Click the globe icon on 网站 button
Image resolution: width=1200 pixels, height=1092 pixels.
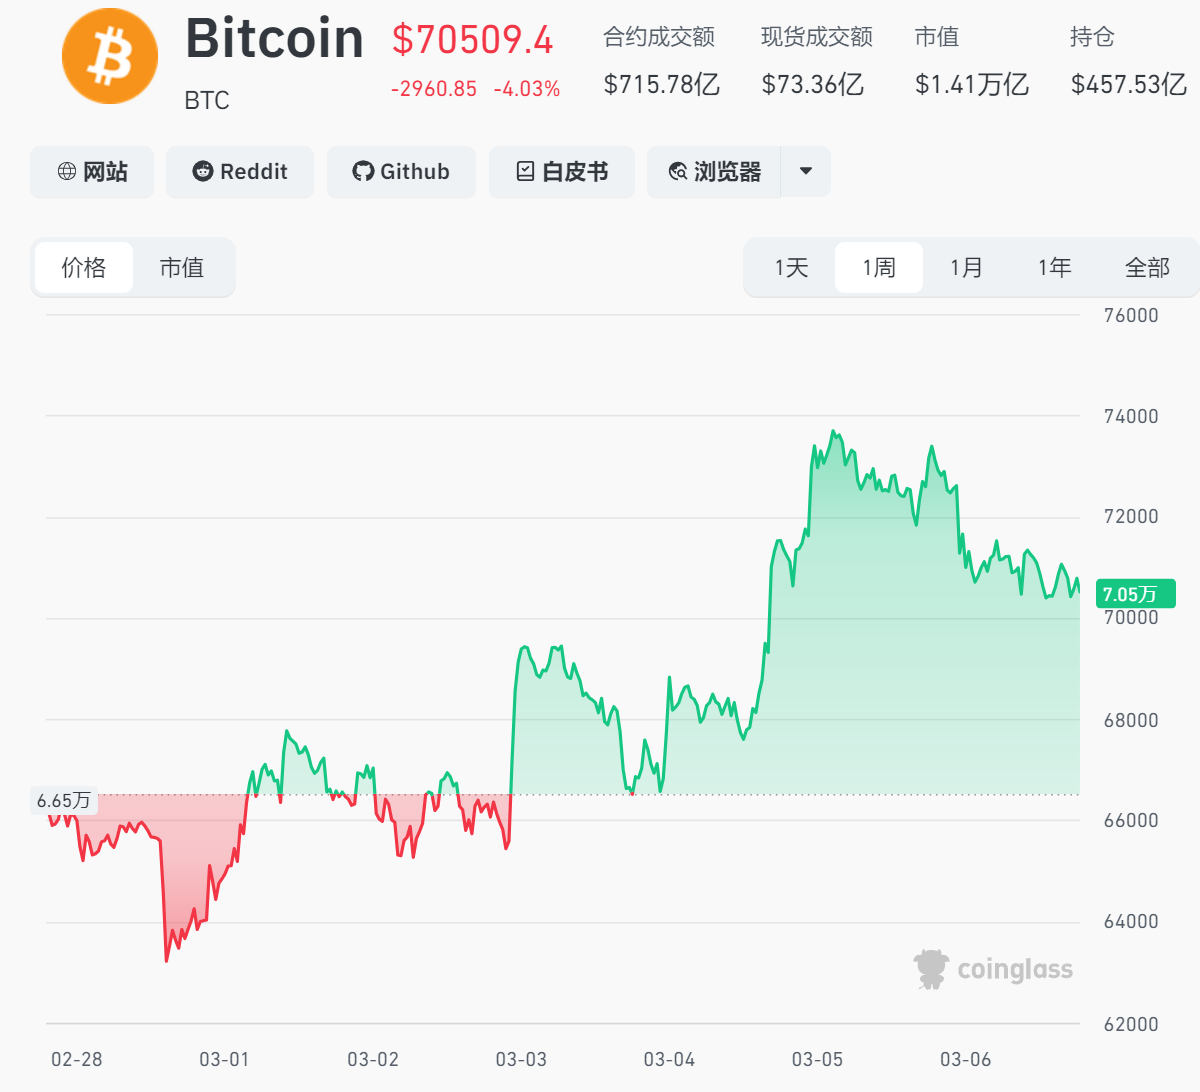click(x=67, y=172)
